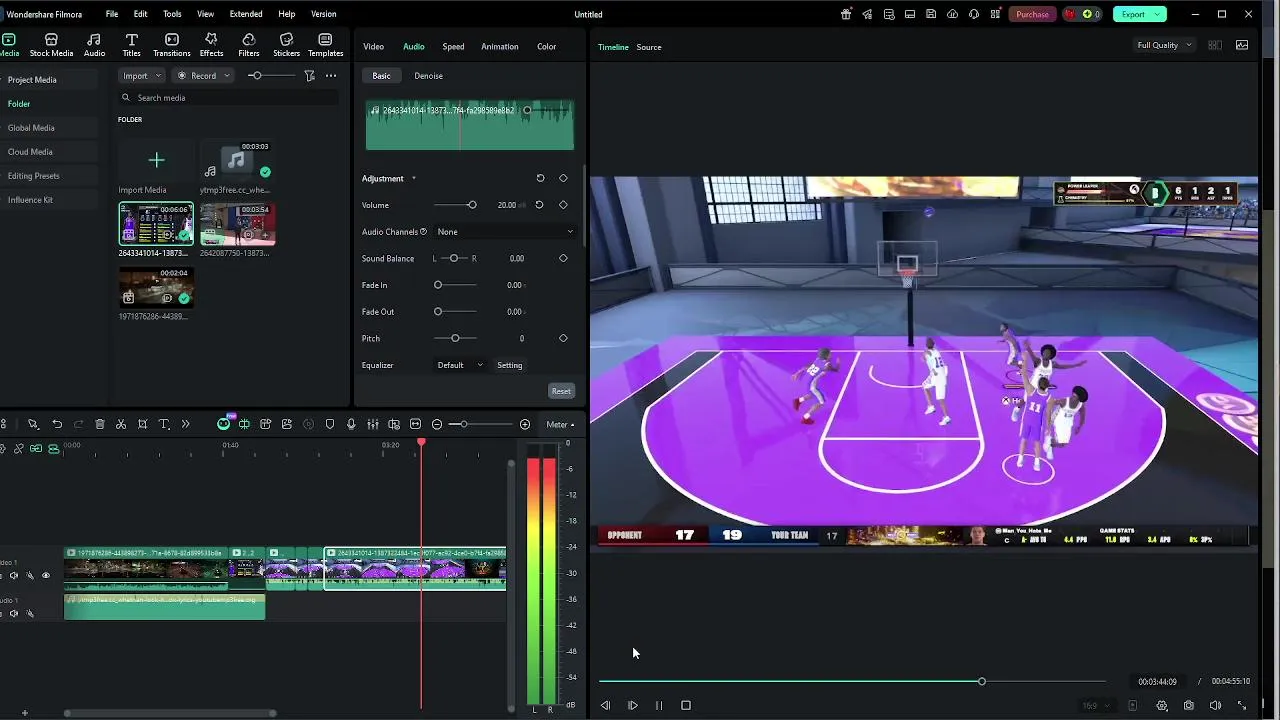Click the cloud upload icon in title bar
This screenshot has height=720, width=1280.
[952, 14]
